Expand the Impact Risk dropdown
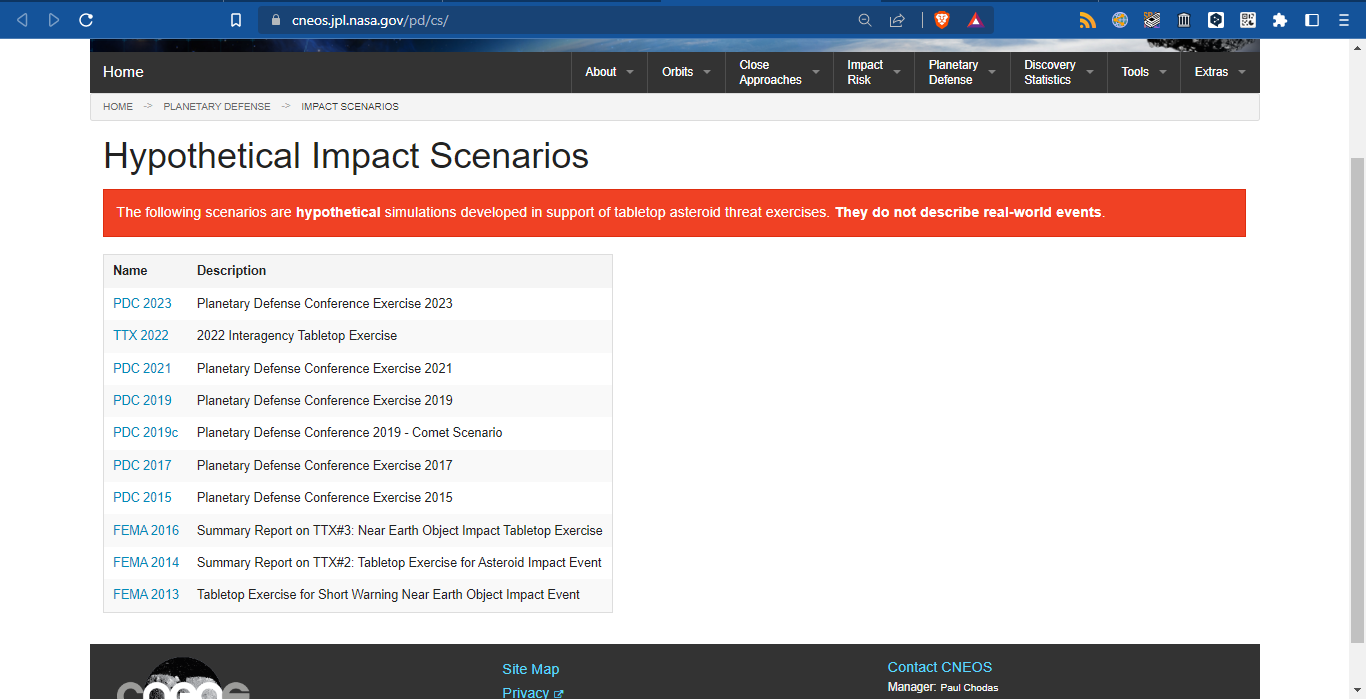 874,72
